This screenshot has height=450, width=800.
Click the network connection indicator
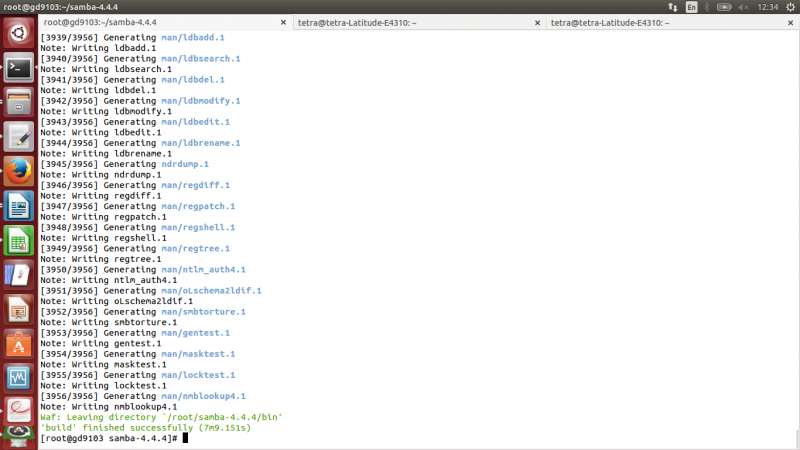tap(672, 7)
